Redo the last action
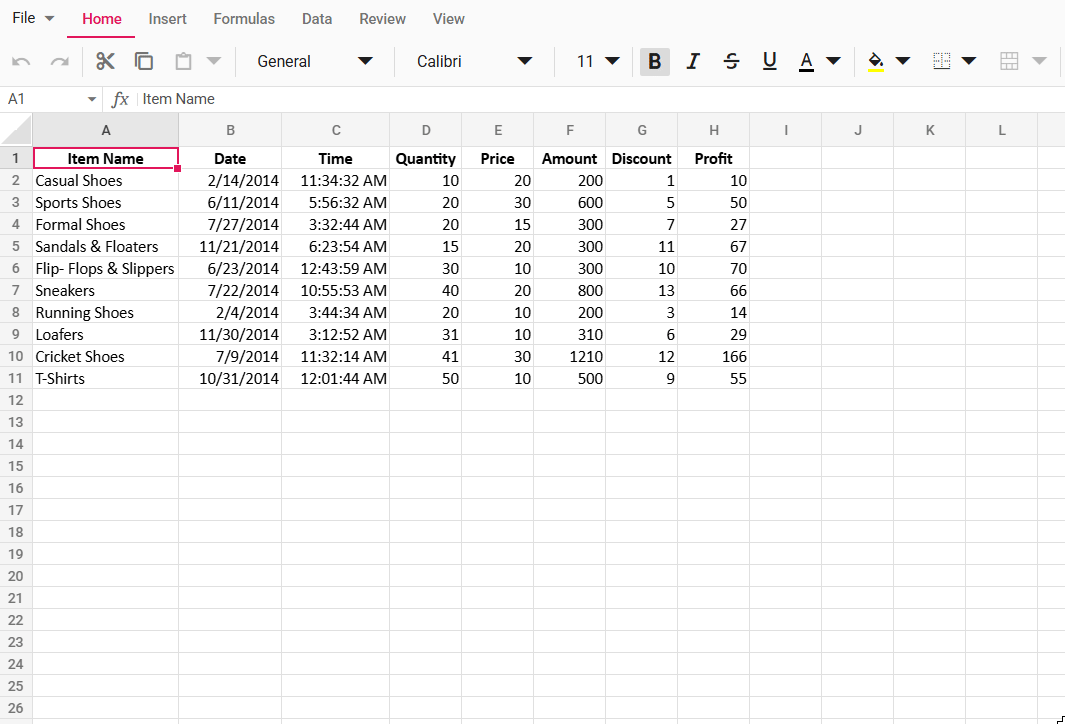The image size is (1065, 724). coord(59,61)
